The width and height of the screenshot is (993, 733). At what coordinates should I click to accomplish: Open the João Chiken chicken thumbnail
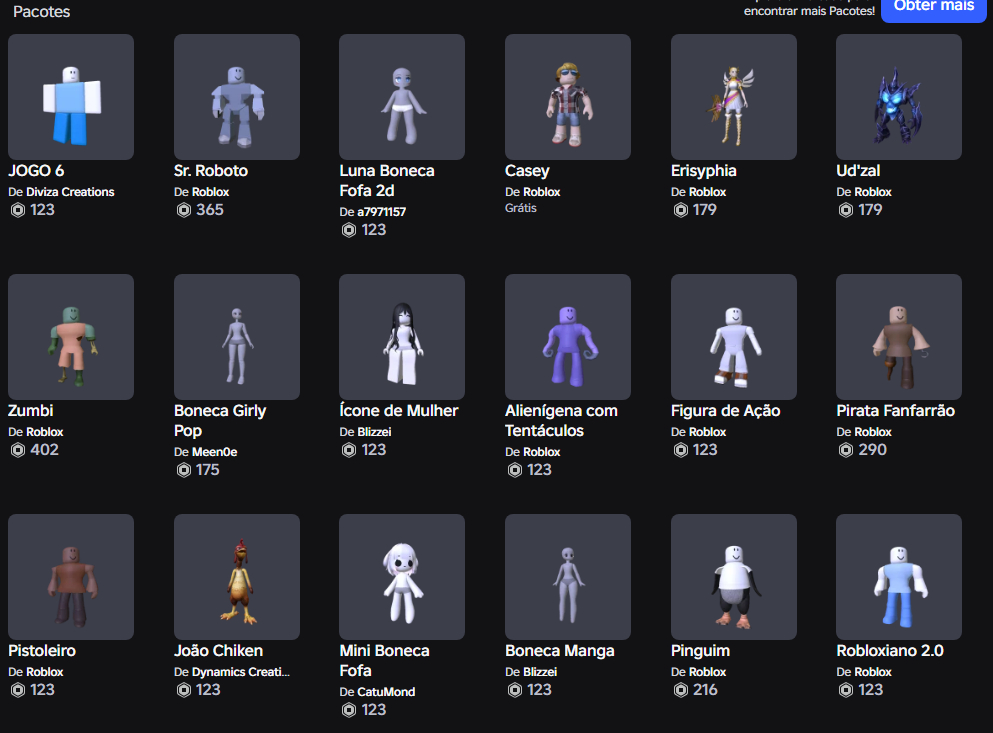[237, 577]
